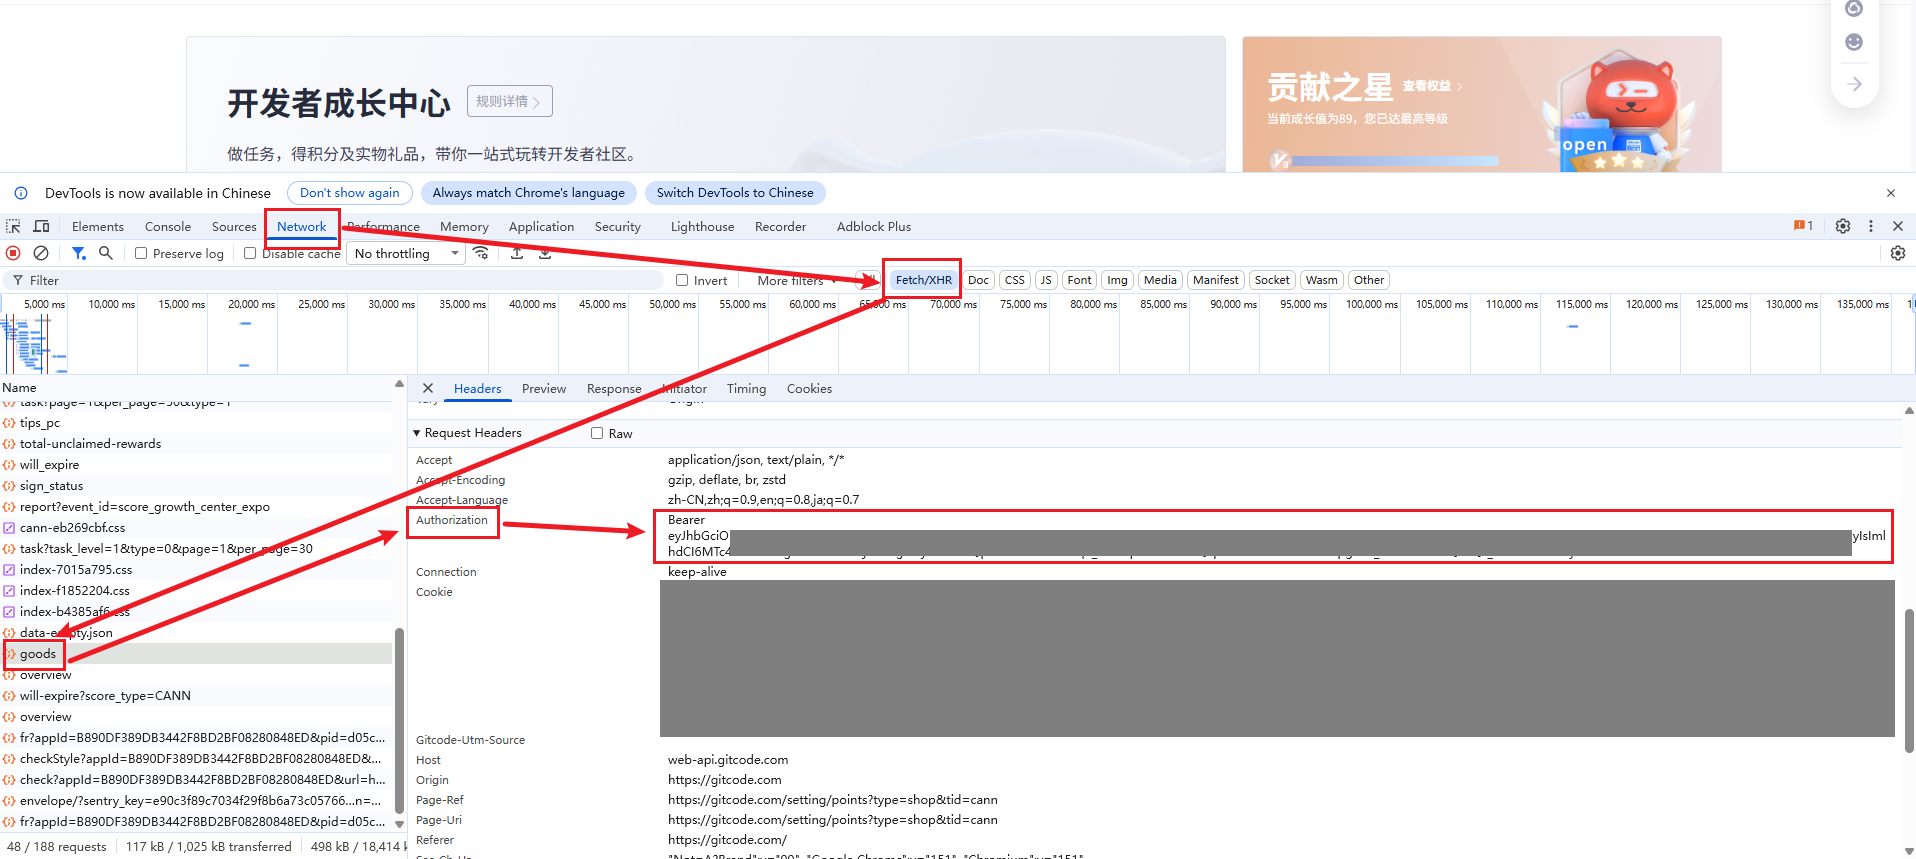Open the network conditions Wi-Fi icon
Screen dimensions: 1916x859
[x=481, y=253]
